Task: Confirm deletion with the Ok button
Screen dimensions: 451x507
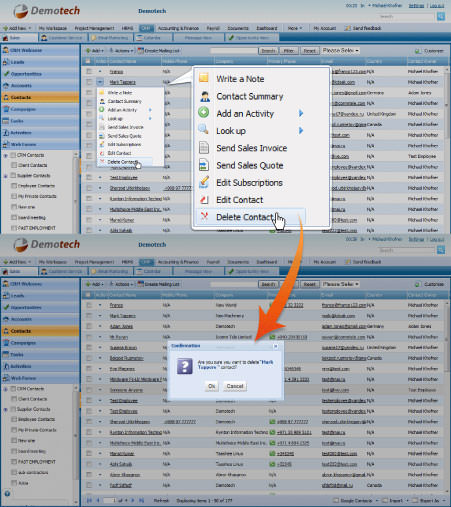Action: (212, 386)
